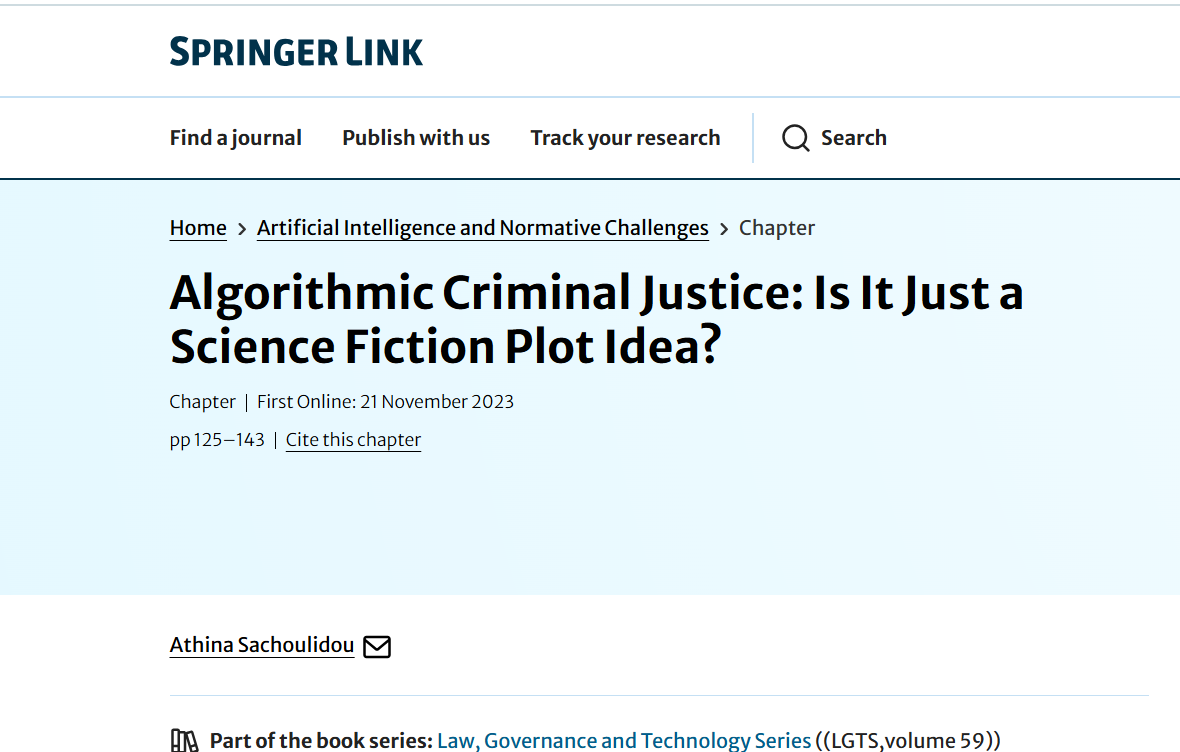The image size is (1180, 752).
Task: Click the First Online 21 November 2023 date
Action: (x=385, y=402)
